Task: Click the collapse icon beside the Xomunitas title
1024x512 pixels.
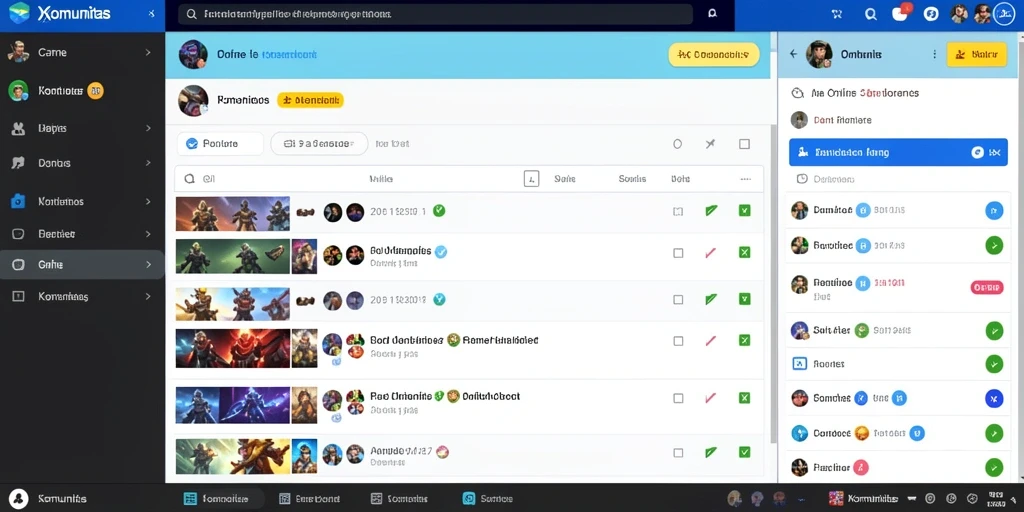Action: point(152,14)
